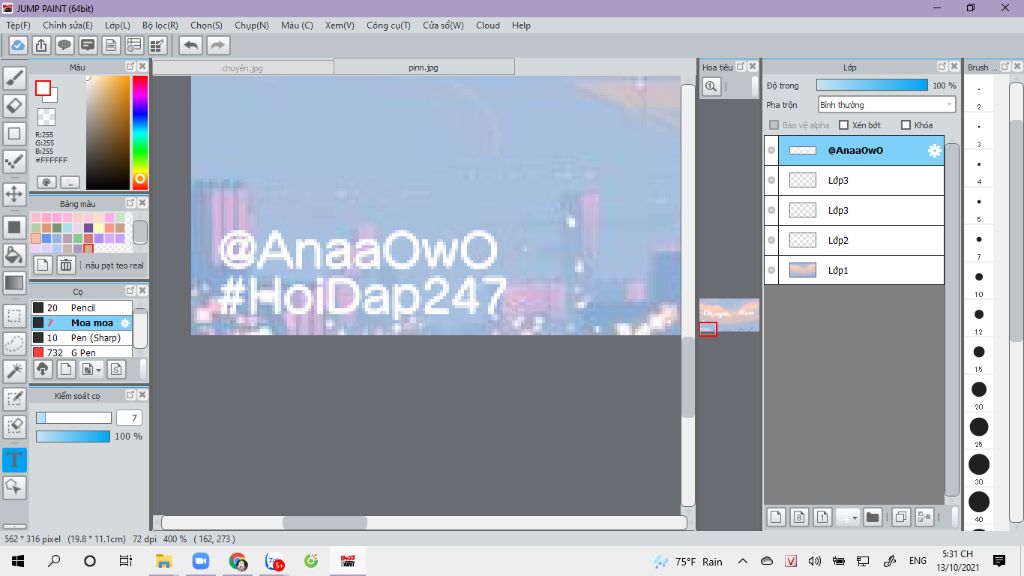Click the Redo arrow button
1024x576 pixels.
[x=218, y=45]
